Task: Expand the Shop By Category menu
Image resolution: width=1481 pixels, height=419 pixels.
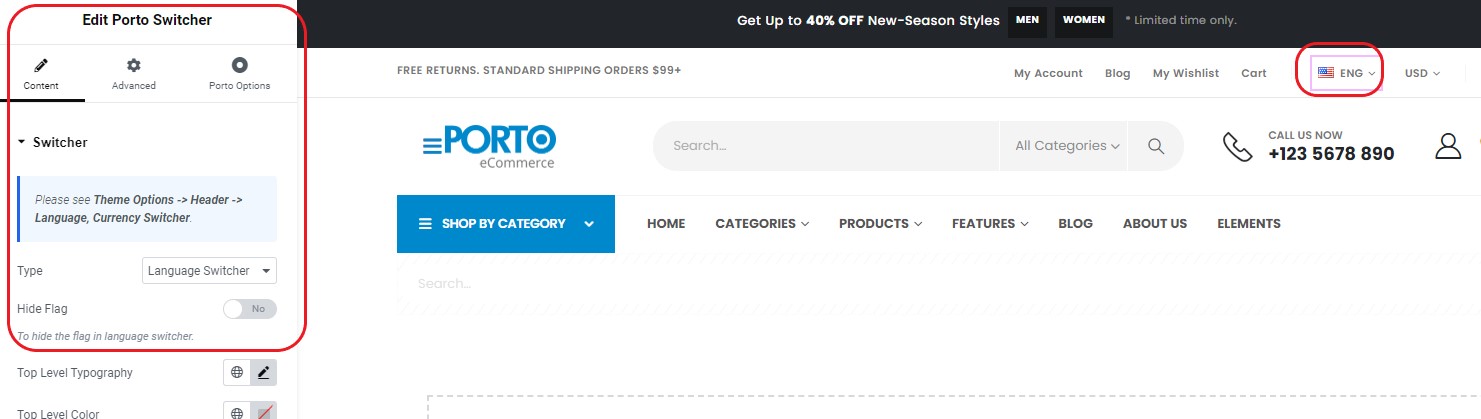Action: pos(506,224)
